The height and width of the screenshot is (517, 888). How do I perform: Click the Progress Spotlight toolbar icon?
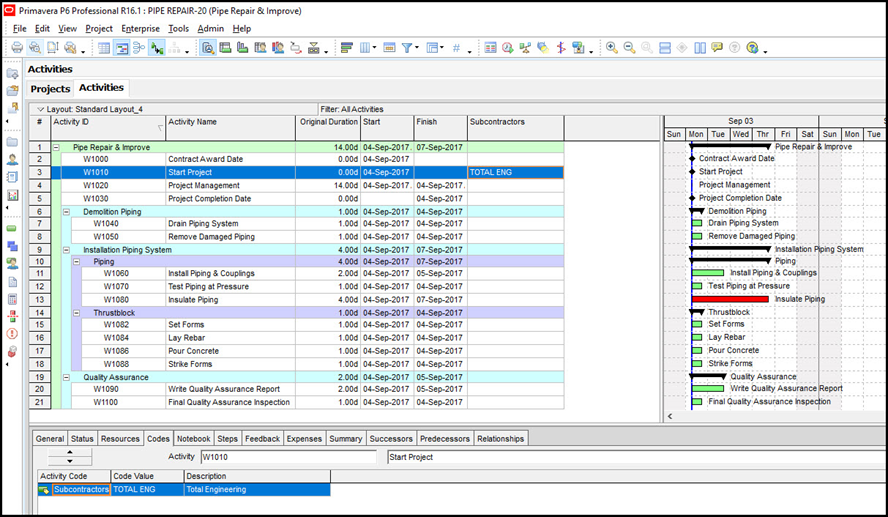point(543,48)
